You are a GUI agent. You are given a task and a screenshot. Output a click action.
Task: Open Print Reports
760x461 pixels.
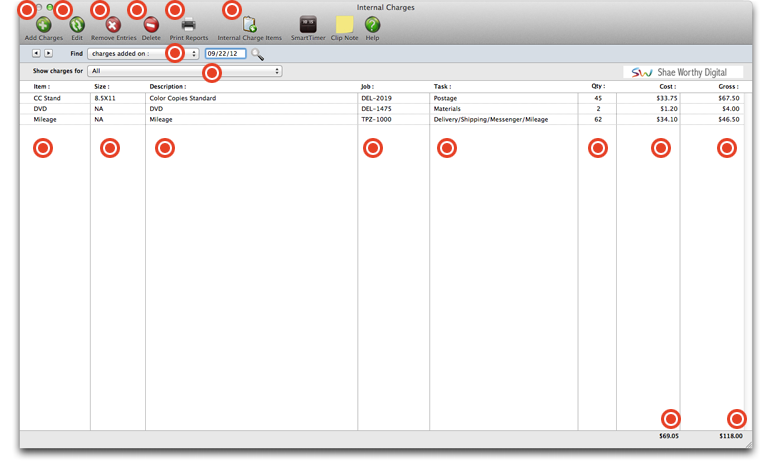click(x=188, y=25)
